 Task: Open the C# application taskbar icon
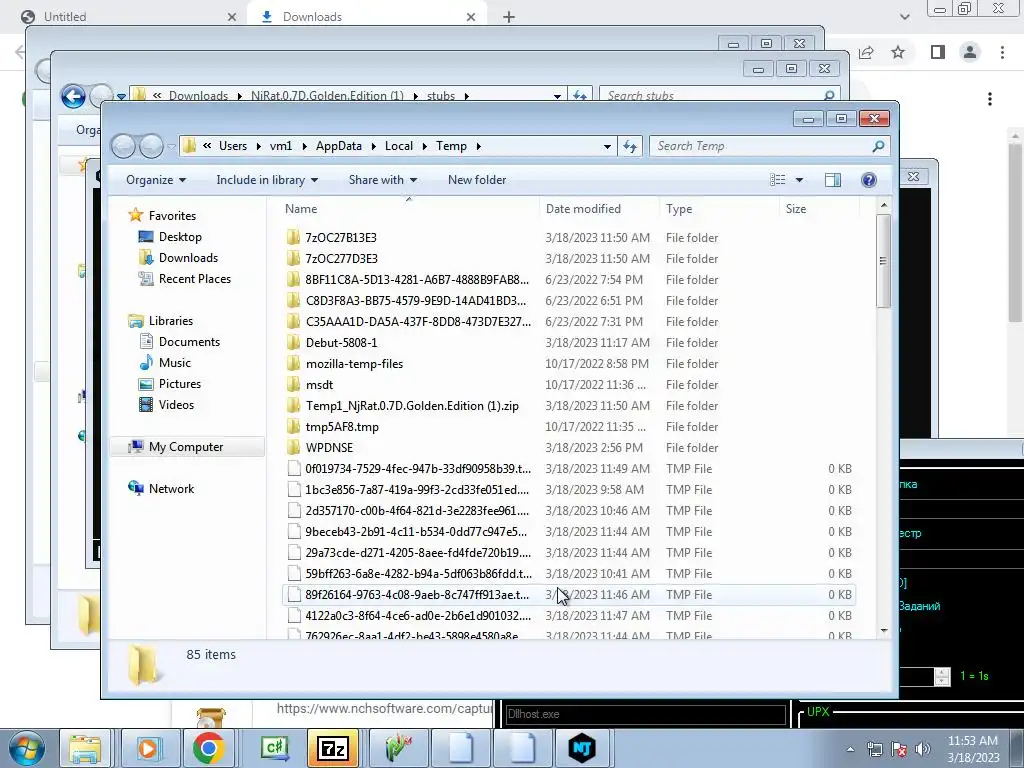(274, 748)
